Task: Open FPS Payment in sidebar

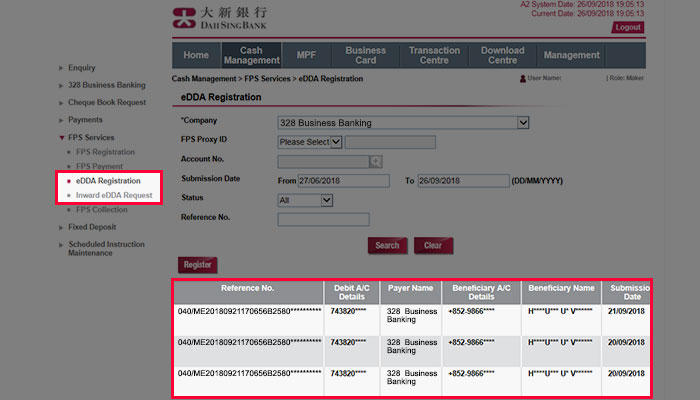Action: [x=99, y=166]
